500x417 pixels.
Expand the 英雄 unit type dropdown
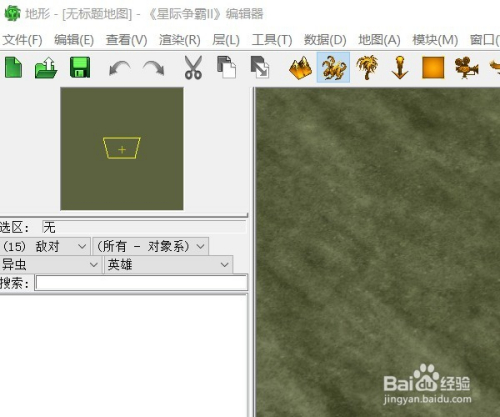point(169,265)
